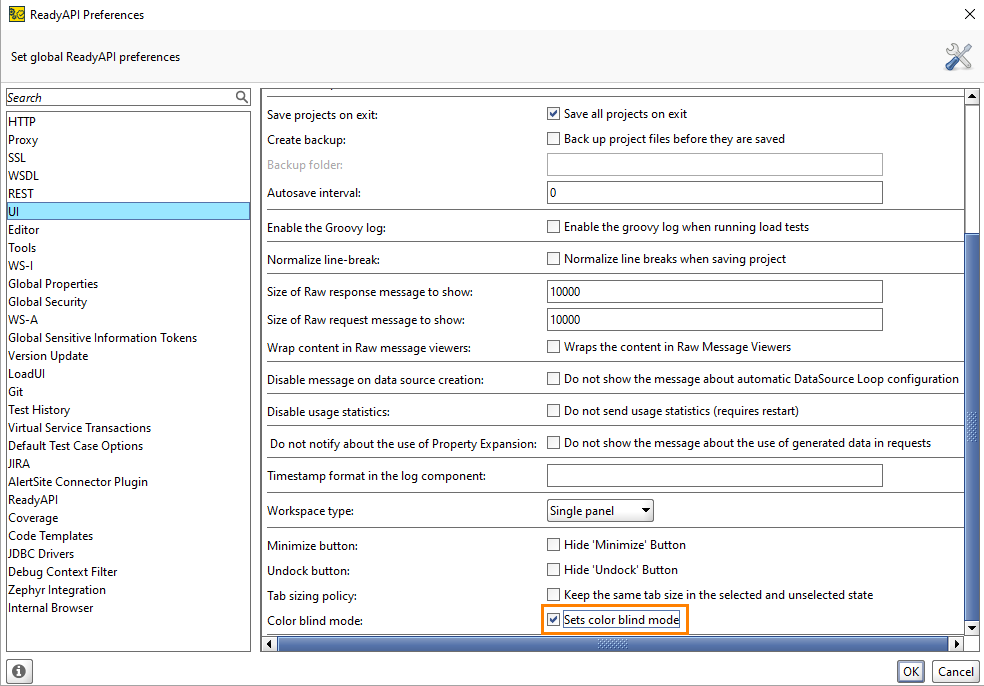This screenshot has width=984, height=686.
Task: Open the WSDL settings category
Action: 128,176
